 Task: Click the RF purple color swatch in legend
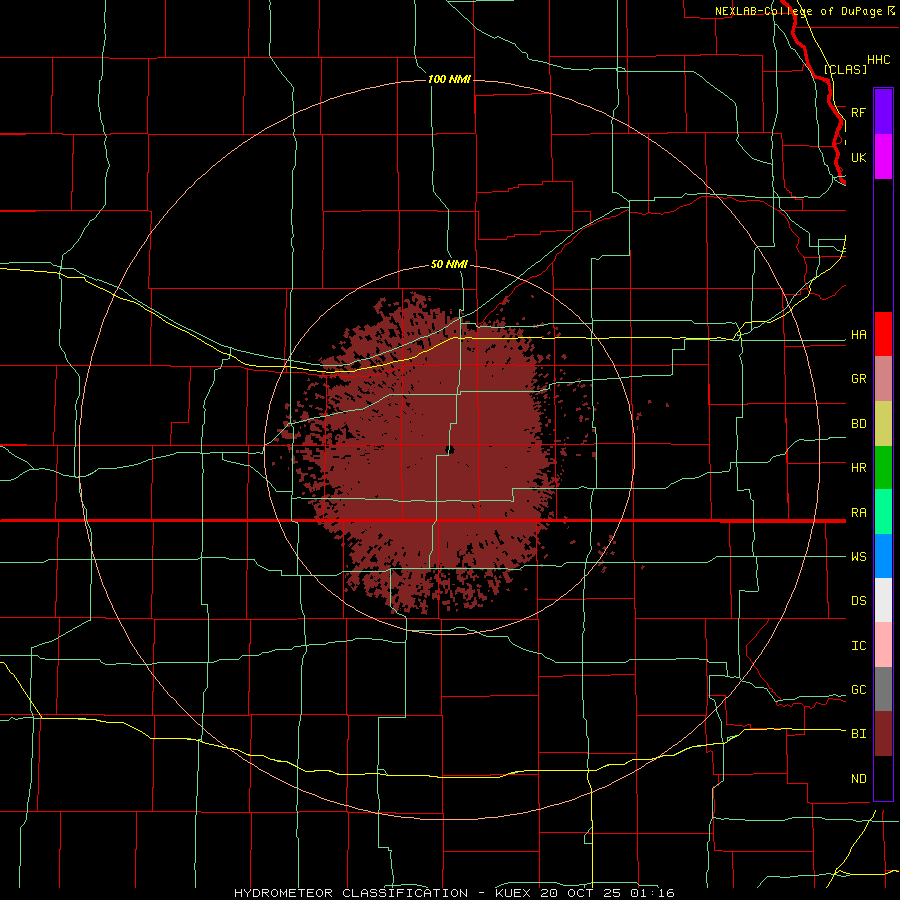pos(883,112)
